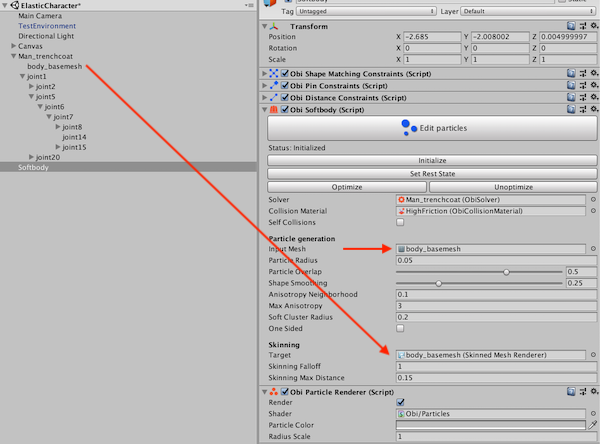
Task: Collapse joint1 in hierarchy
Action: pyautogui.click(x=23, y=77)
